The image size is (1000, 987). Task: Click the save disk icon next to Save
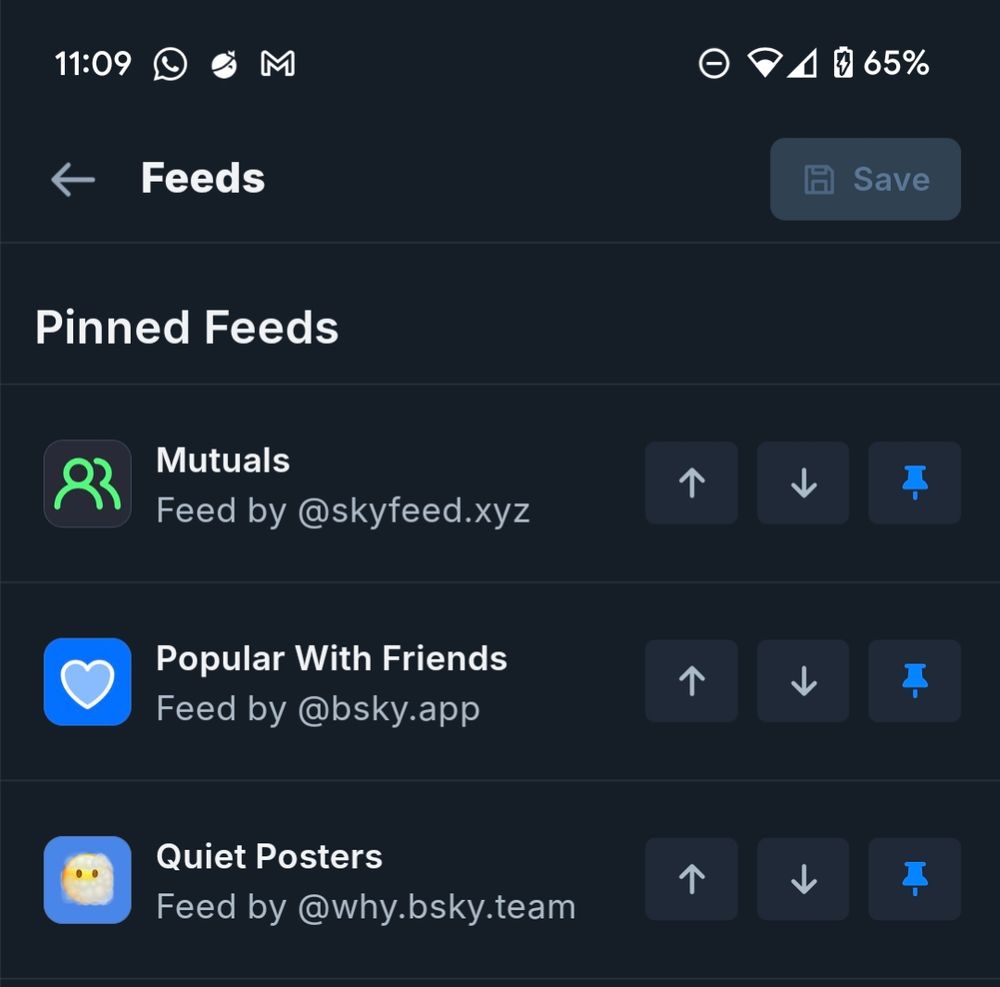click(819, 180)
